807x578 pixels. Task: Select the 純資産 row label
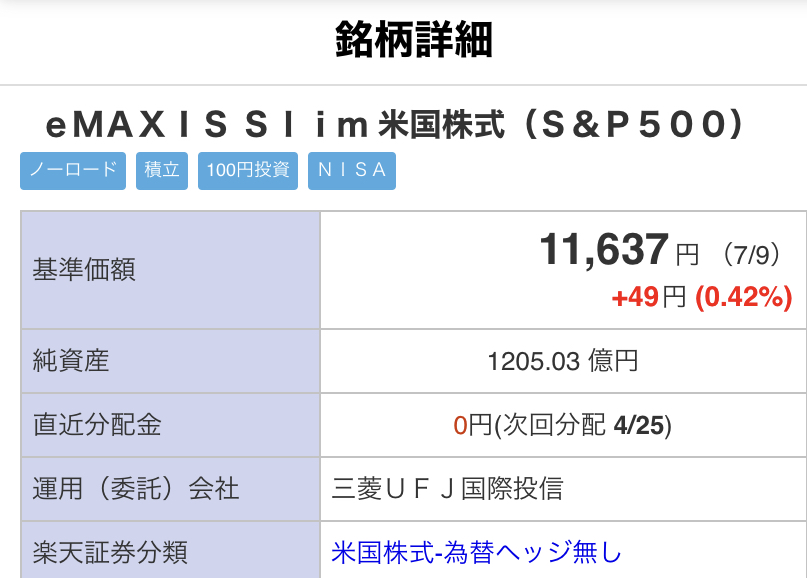click(x=71, y=360)
